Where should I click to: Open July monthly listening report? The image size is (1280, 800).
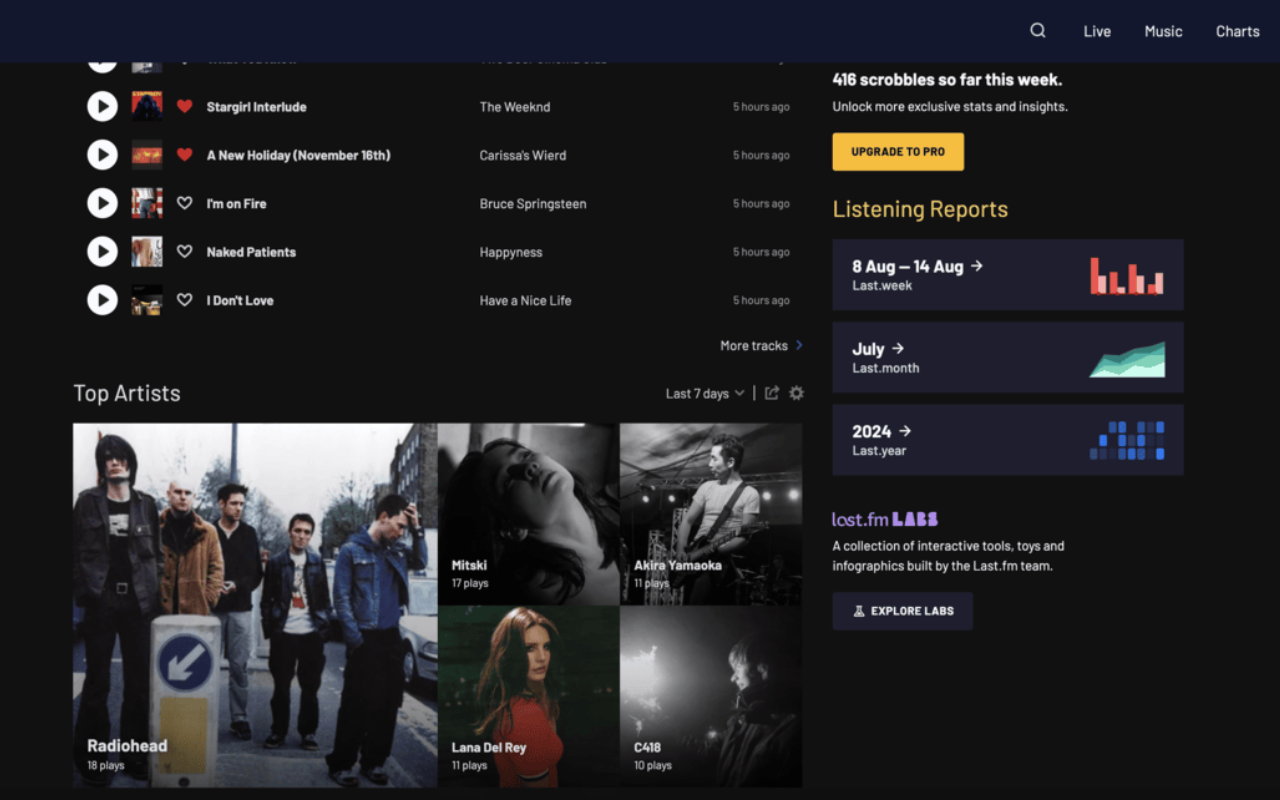point(1008,357)
